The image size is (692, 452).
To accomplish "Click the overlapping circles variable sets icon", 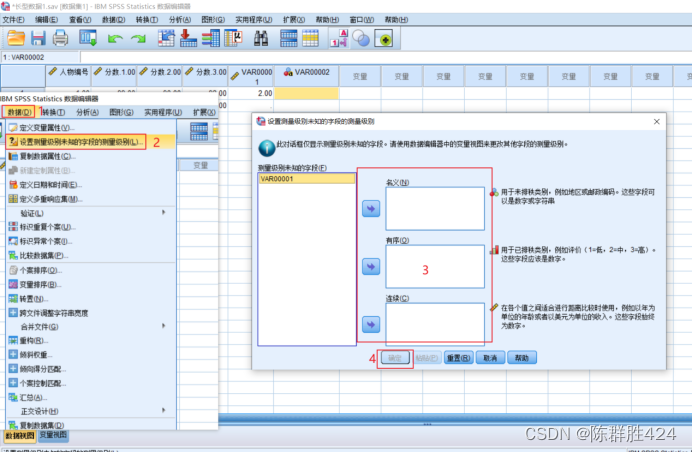I will tap(361, 39).
